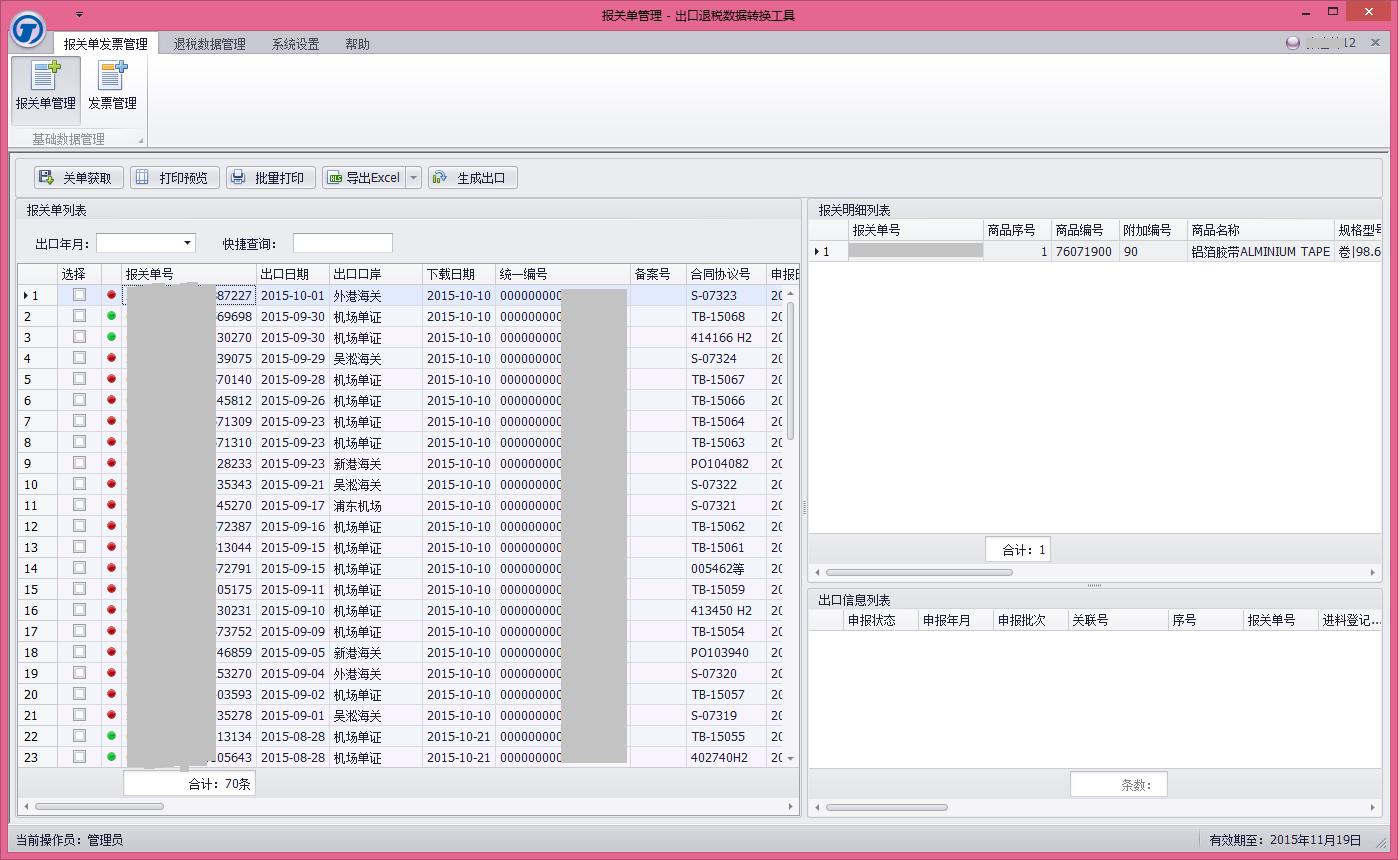Expand the 基础数据管理 group launcher
The image size is (1398, 860).
(140, 141)
